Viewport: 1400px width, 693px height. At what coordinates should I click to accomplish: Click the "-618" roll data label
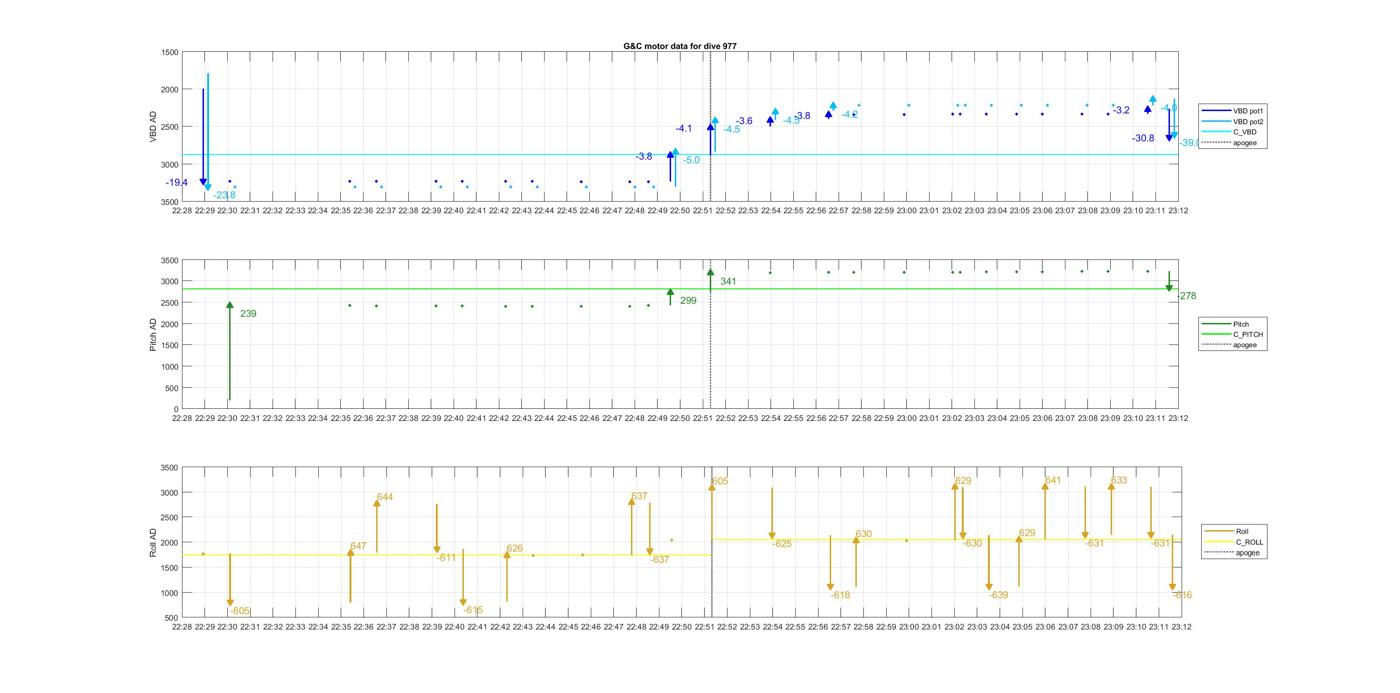(840, 595)
